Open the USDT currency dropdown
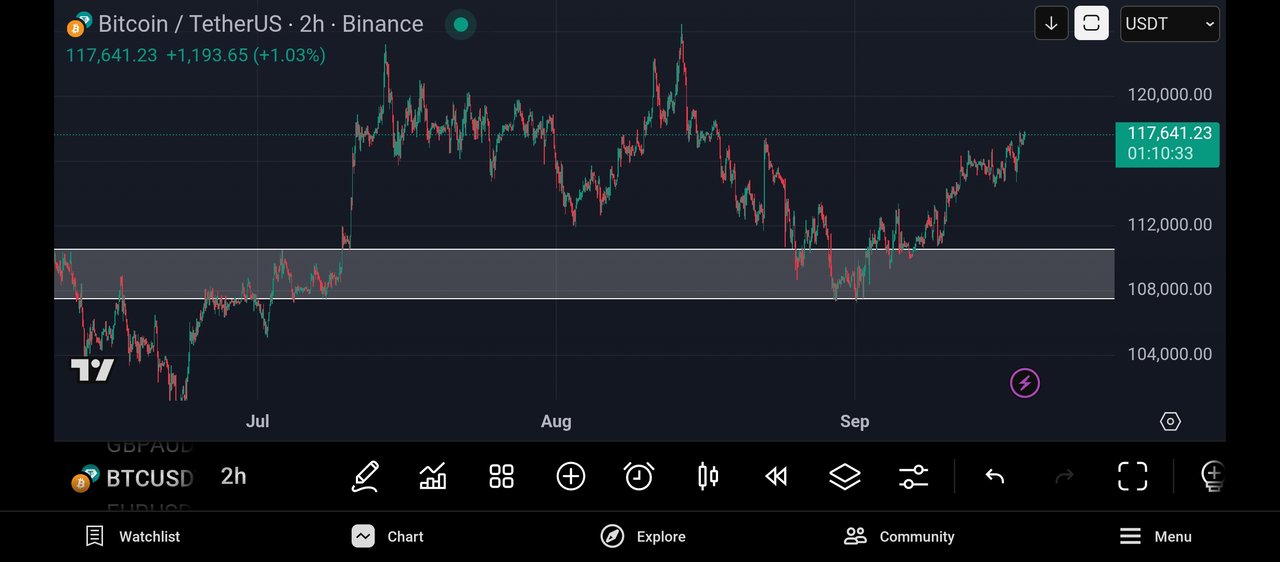This screenshot has width=1280, height=562. click(1170, 23)
